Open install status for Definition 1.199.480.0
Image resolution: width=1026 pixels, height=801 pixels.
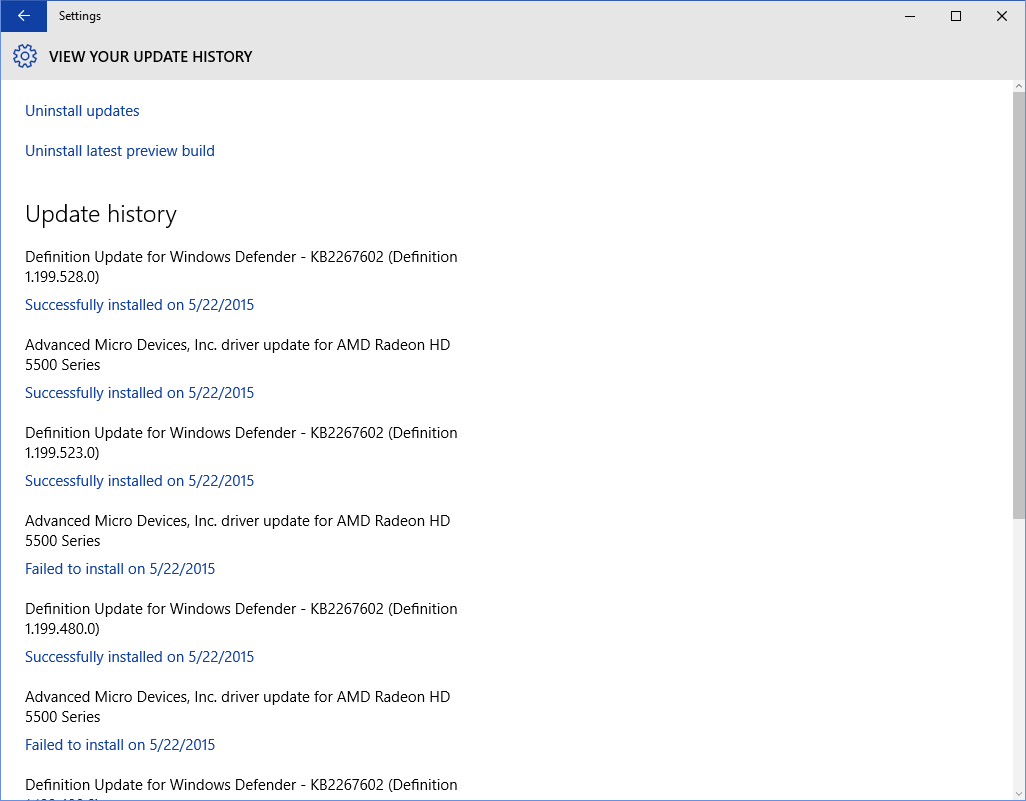coord(139,657)
